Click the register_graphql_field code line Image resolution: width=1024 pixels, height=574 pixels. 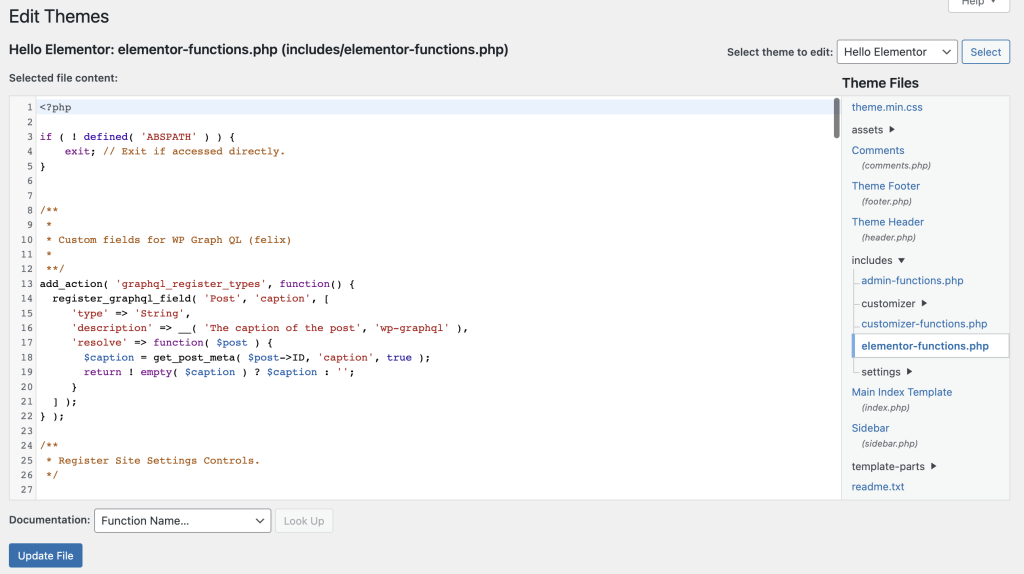pyautogui.click(x=191, y=298)
